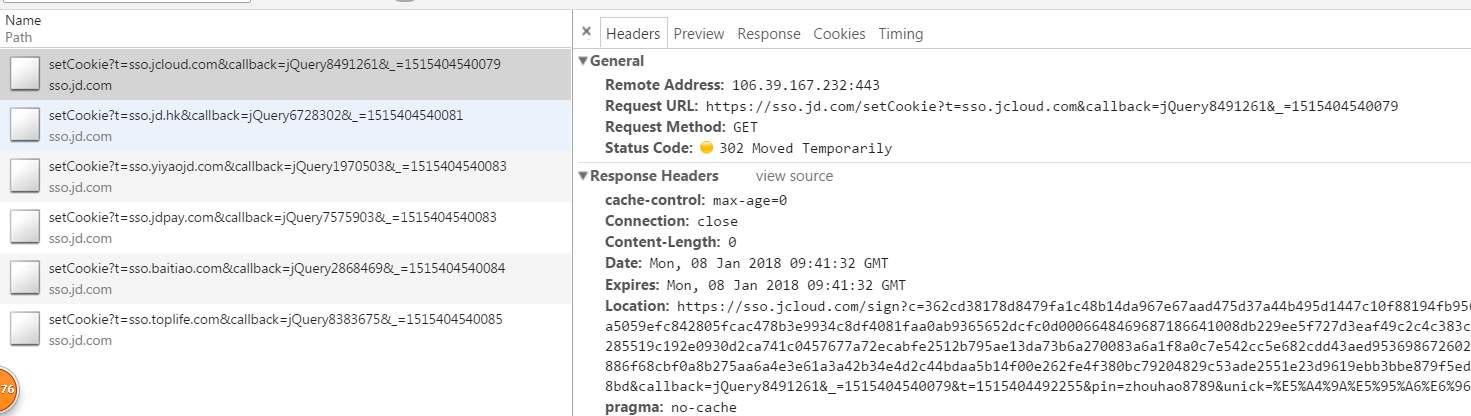Viewport: 1471px width, 416px height.
Task: Click the Request URL value text
Action: [1052, 106]
